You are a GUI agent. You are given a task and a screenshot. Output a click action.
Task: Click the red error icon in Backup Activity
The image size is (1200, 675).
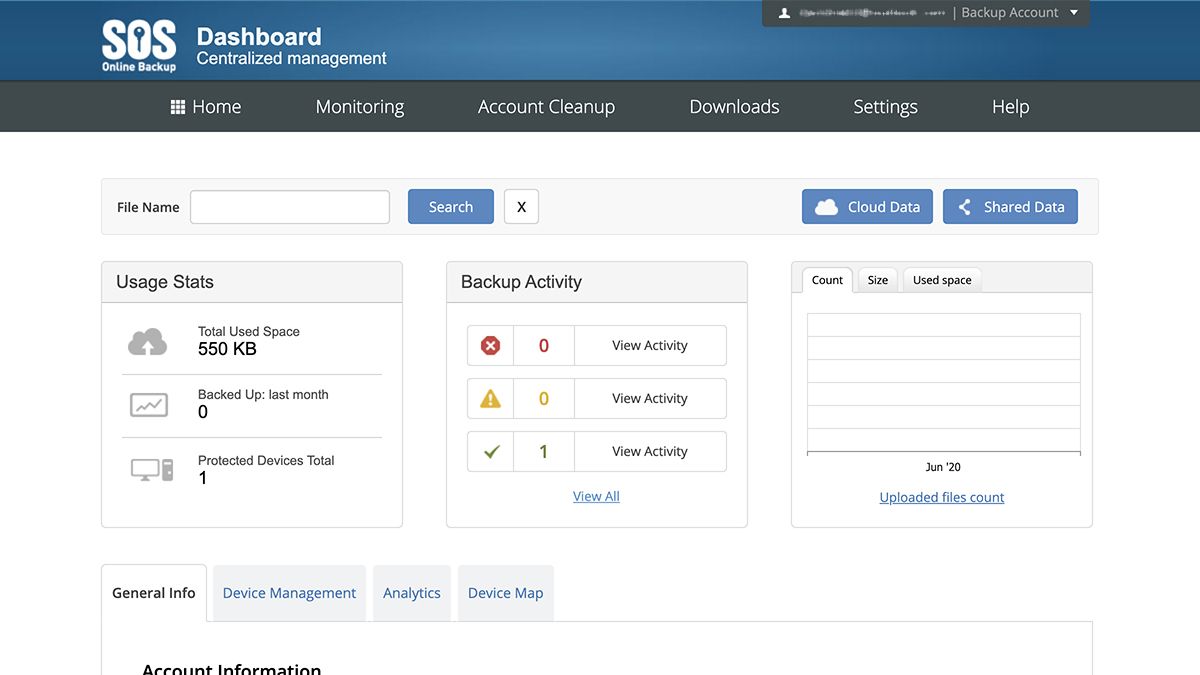click(490, 345)
